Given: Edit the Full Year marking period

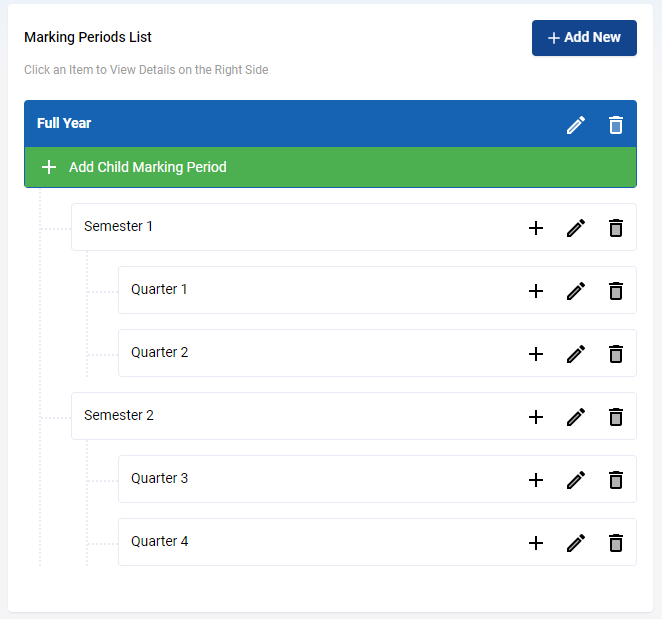Looking at the screenshot, I should tap(576, 125).
